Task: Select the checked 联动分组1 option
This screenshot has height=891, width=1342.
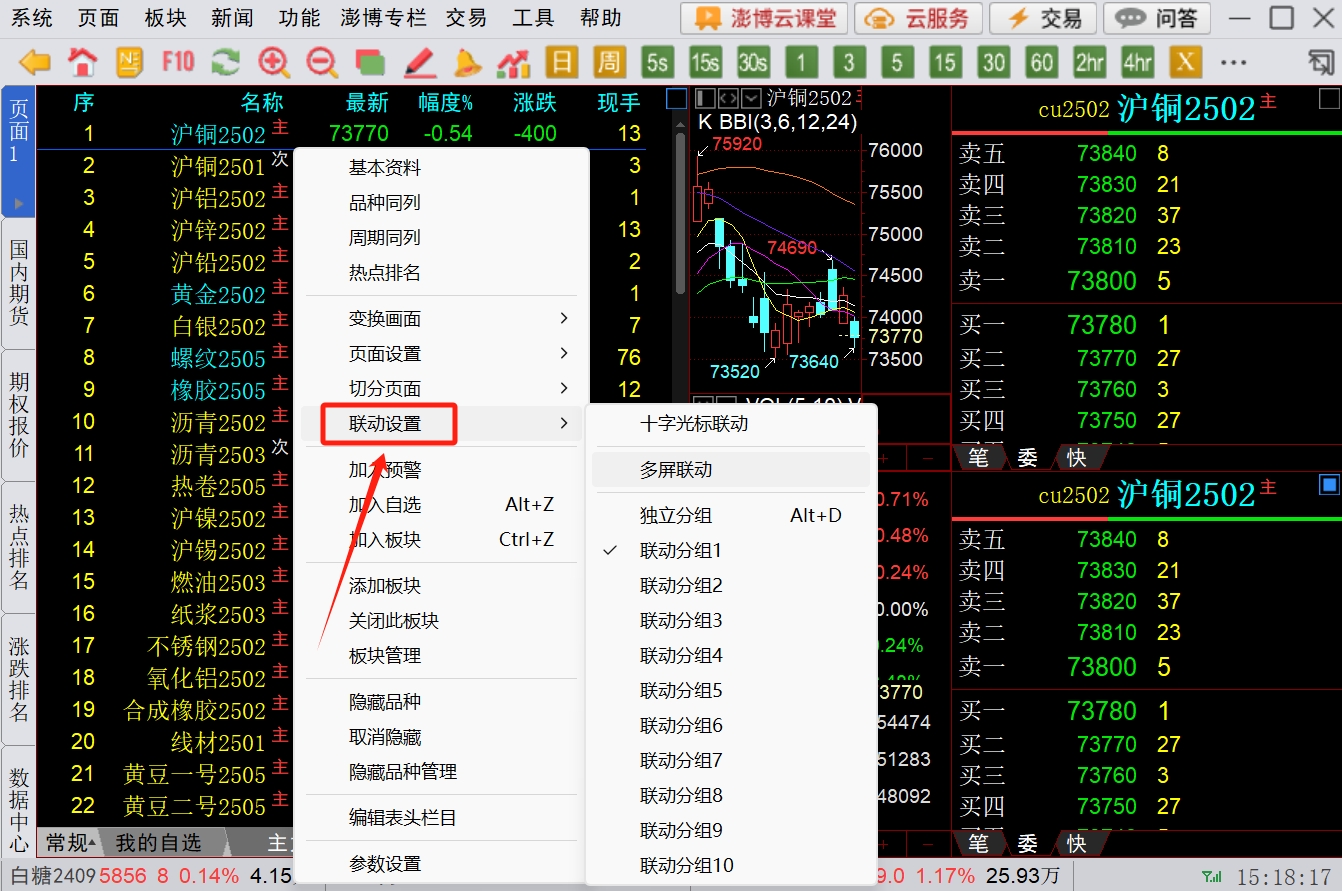Action: [680, 551]
